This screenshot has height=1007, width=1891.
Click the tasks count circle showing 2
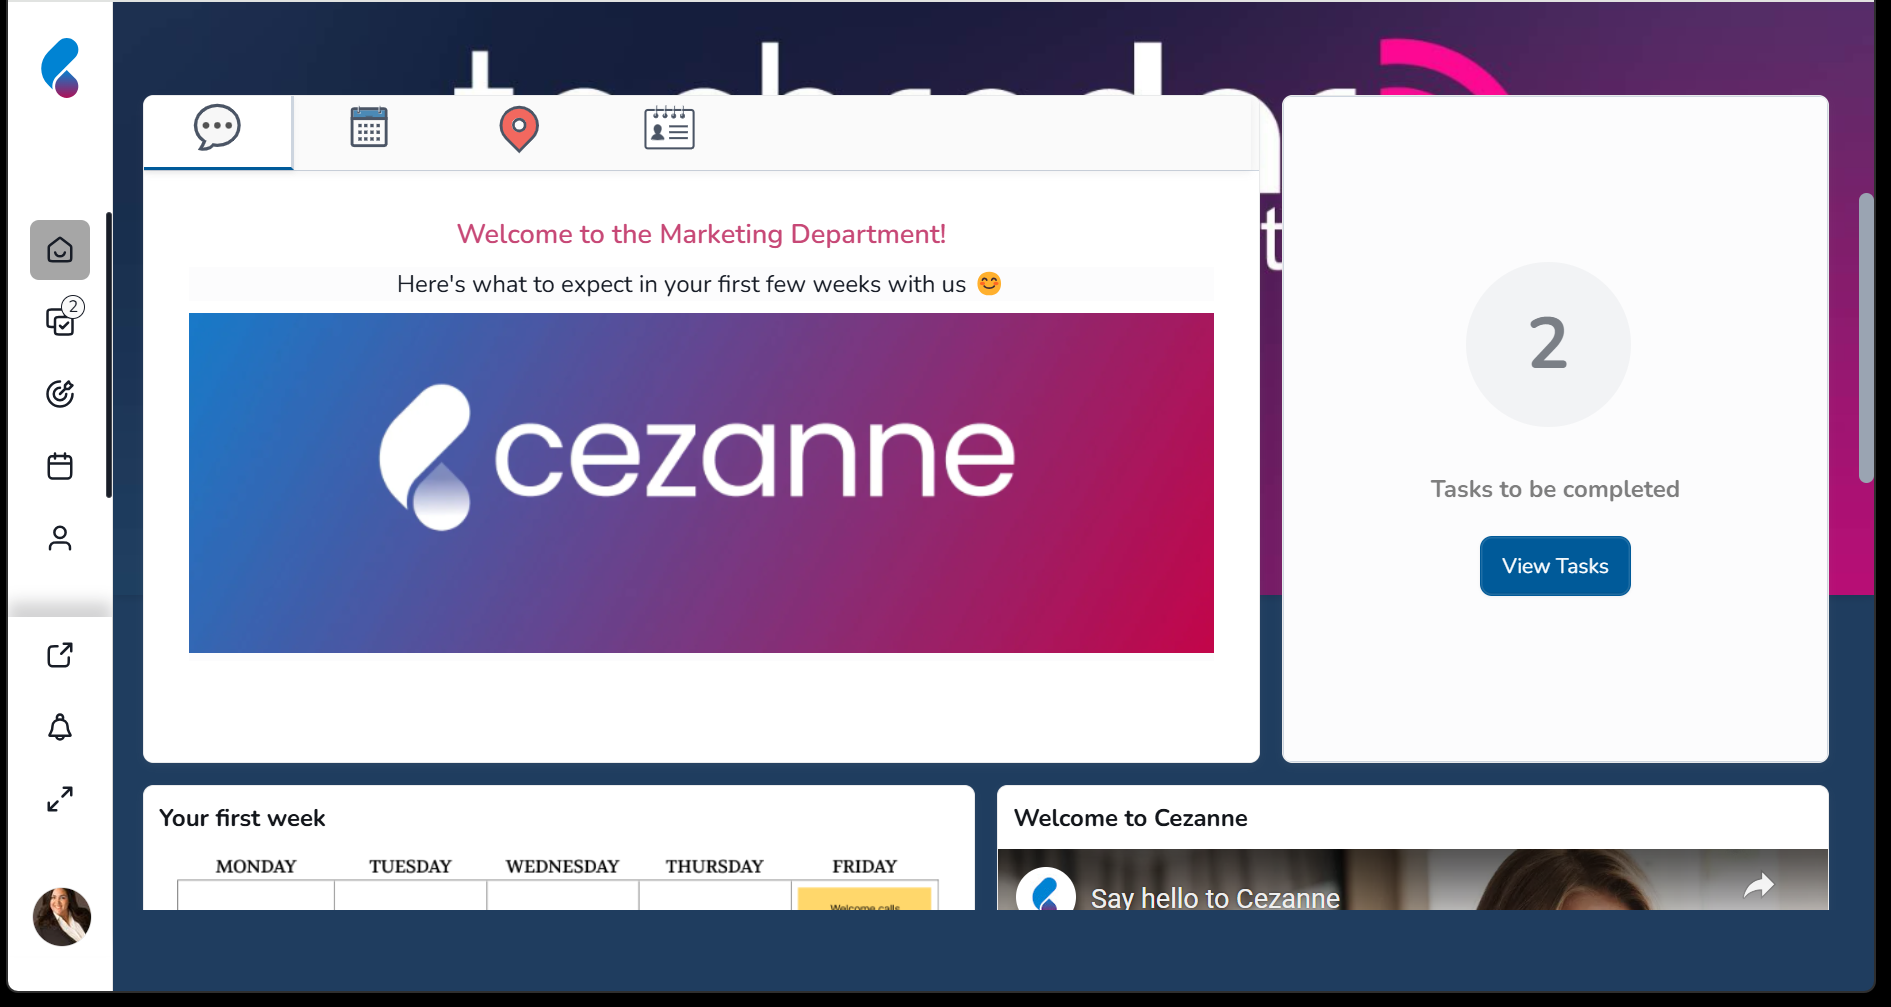pyautogui.click(x=1548, y=344)
